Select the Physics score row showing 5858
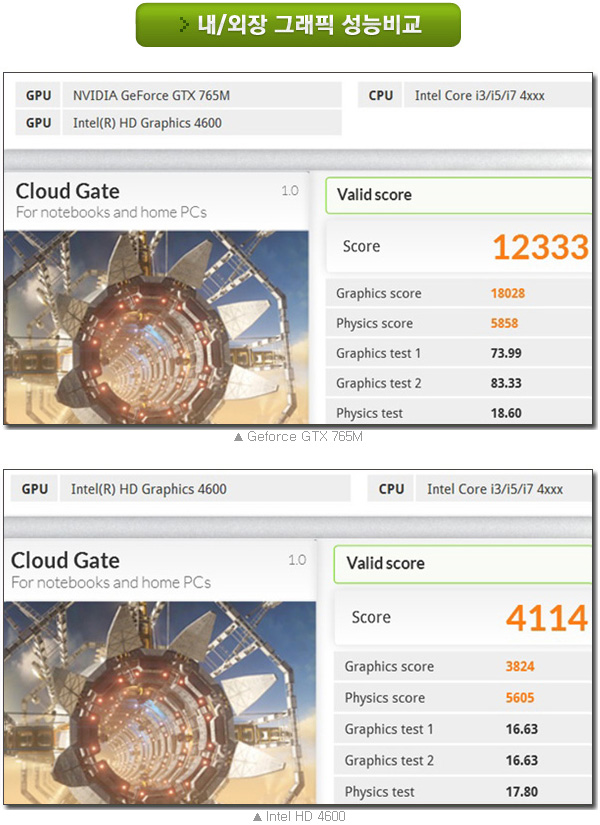This screenshot has height=825, width=600. [x=460, y=323]
